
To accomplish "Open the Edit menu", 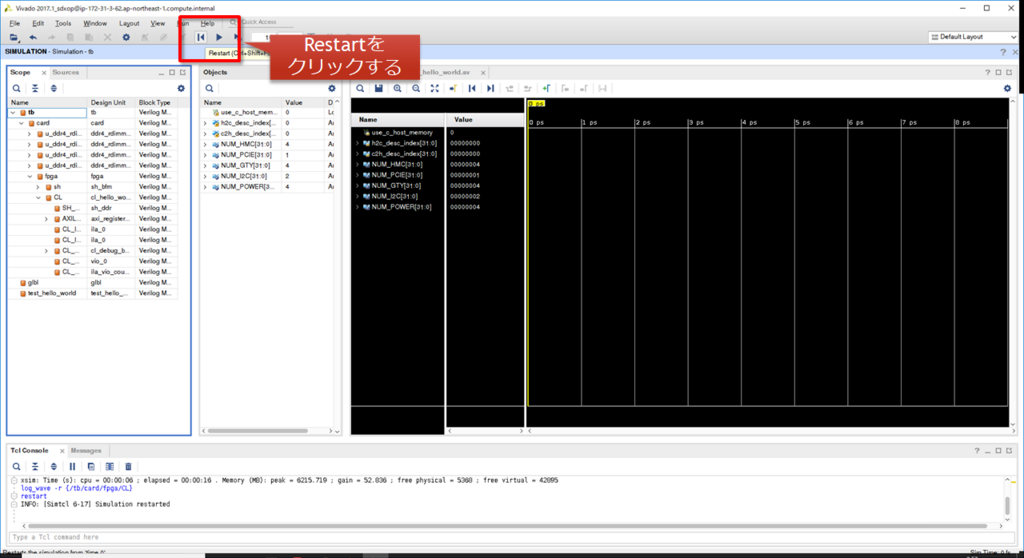I will pyautogui.click(x=38, y=23).
